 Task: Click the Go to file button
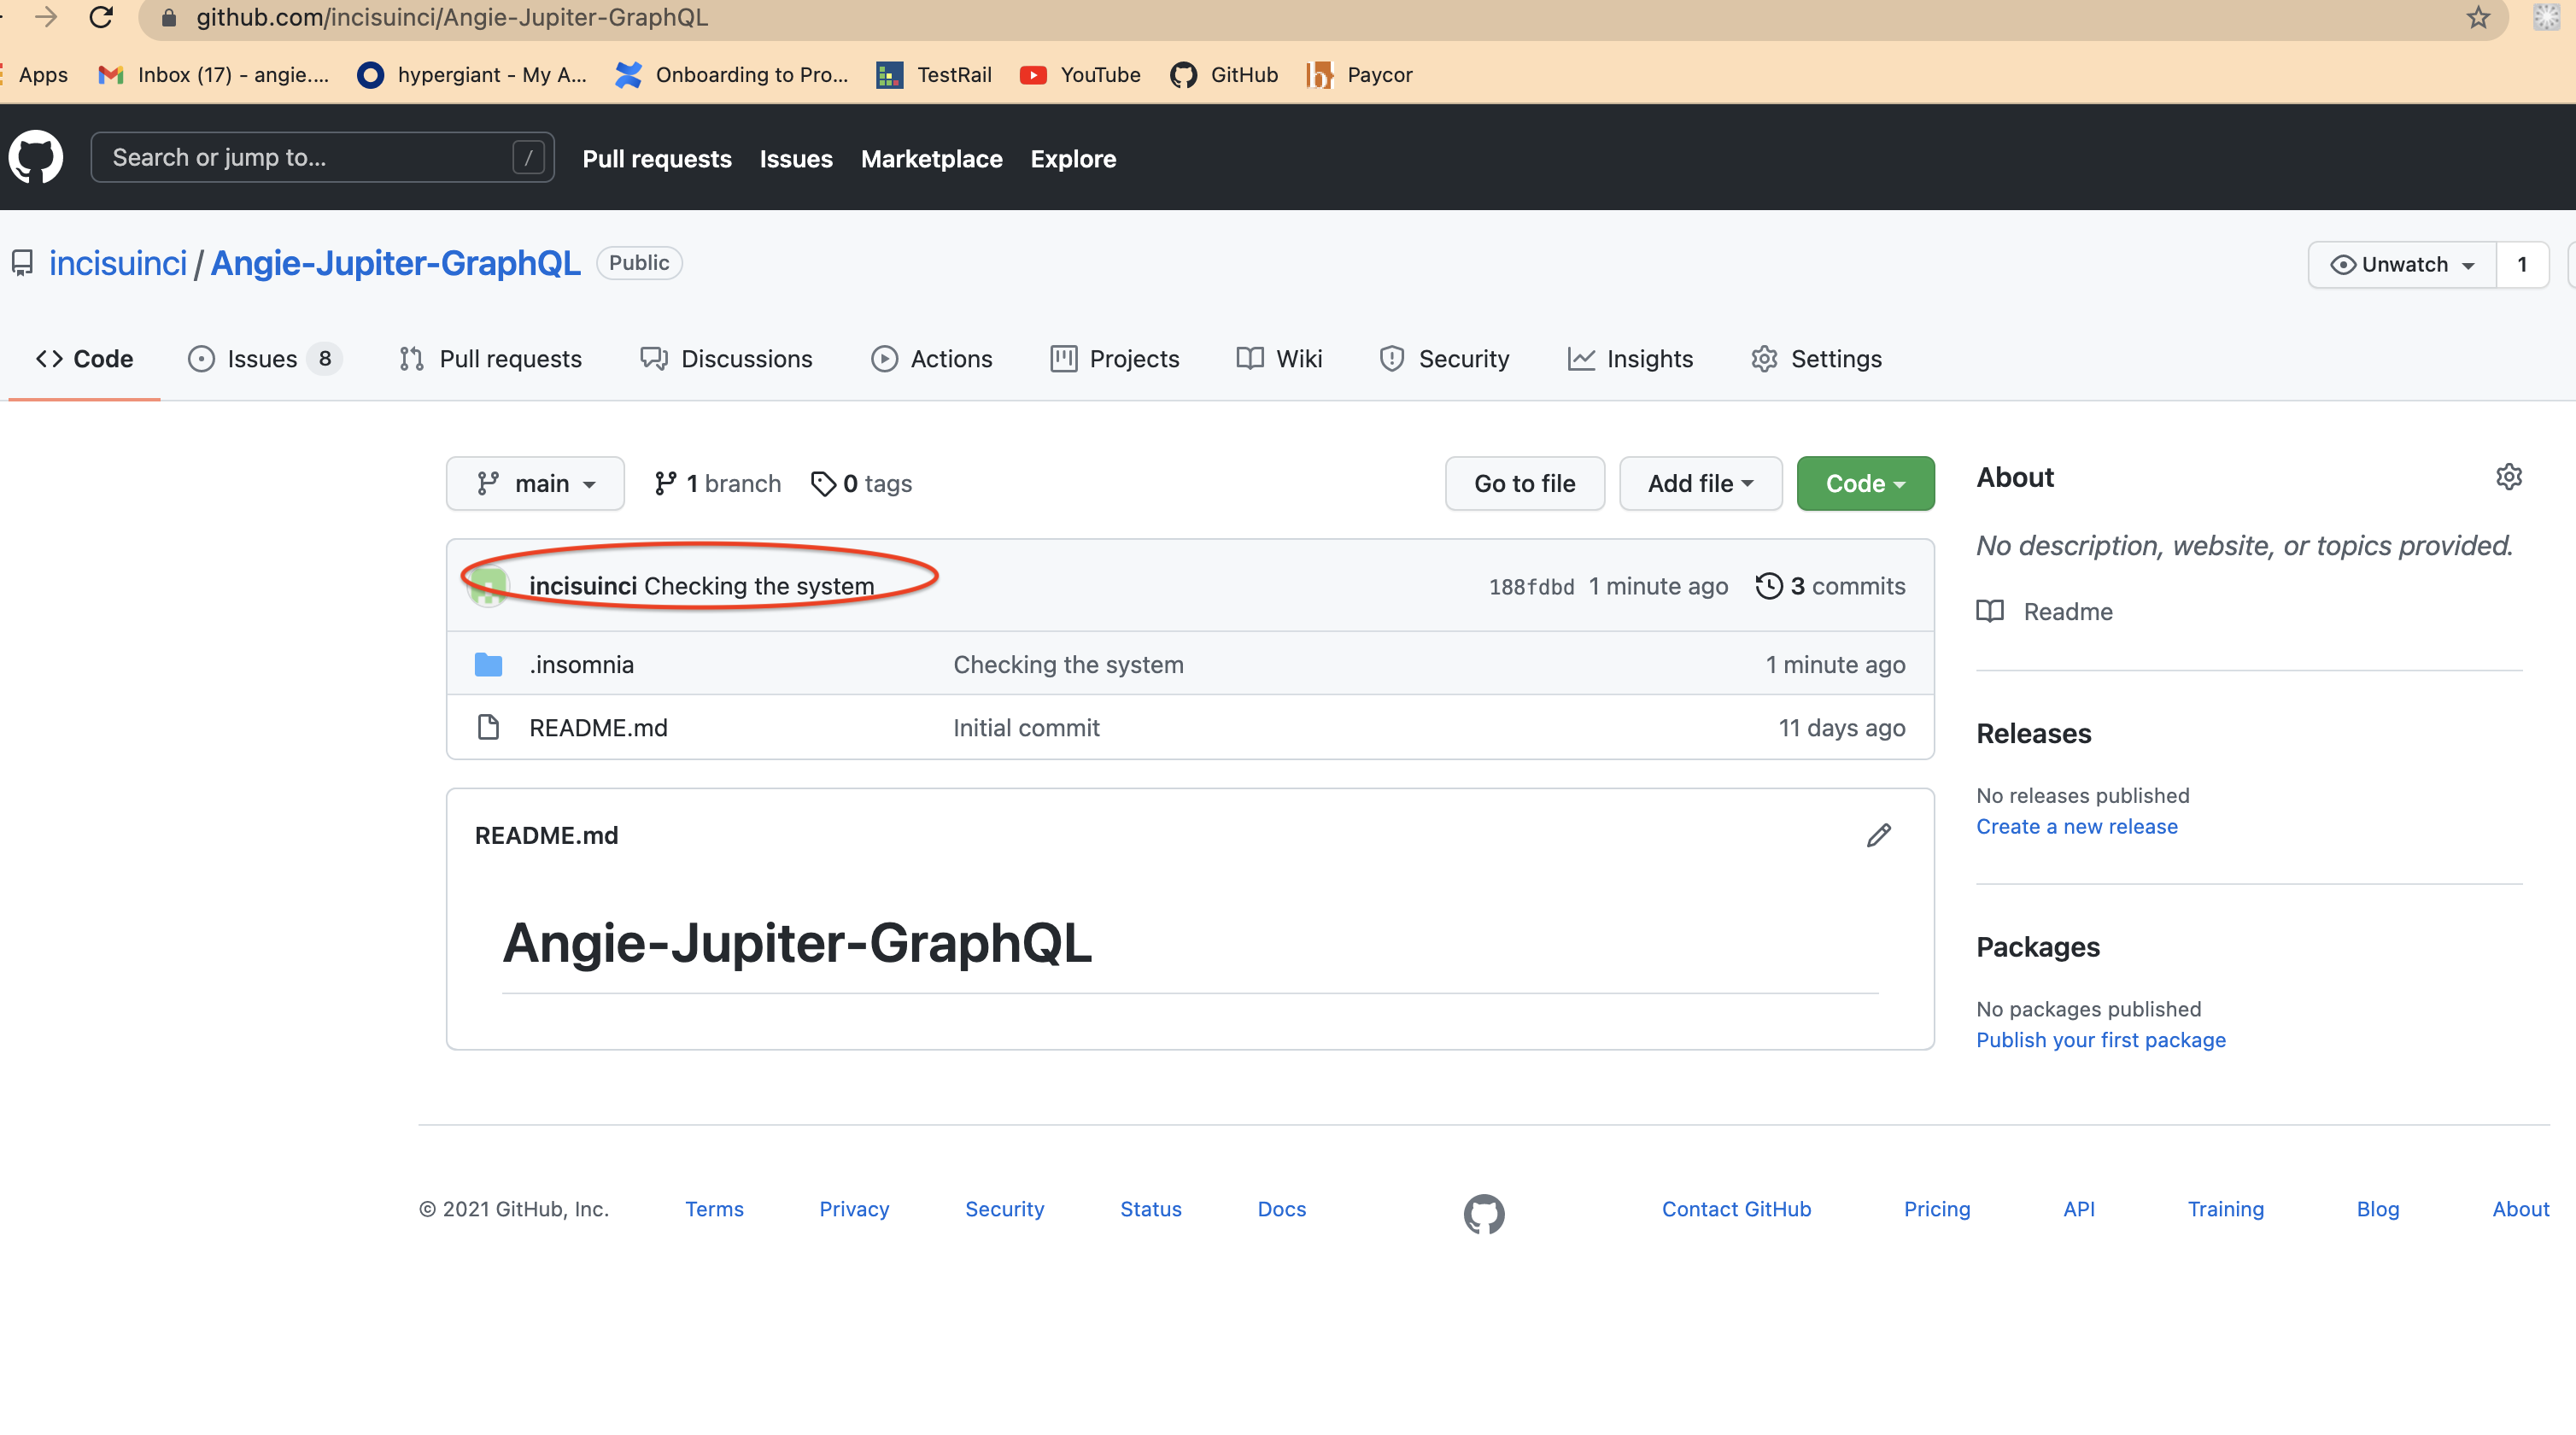pyautogui.click(x=1524, y=483)
